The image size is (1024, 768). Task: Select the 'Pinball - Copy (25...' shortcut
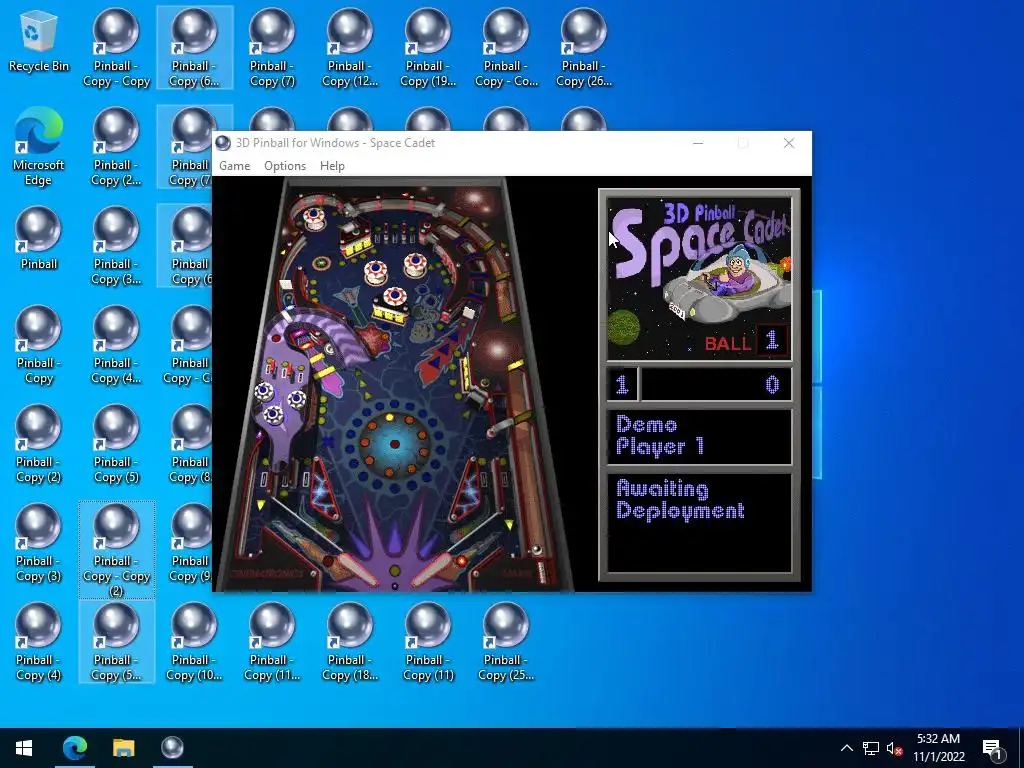pyautogui.click(x=506, y=643)
